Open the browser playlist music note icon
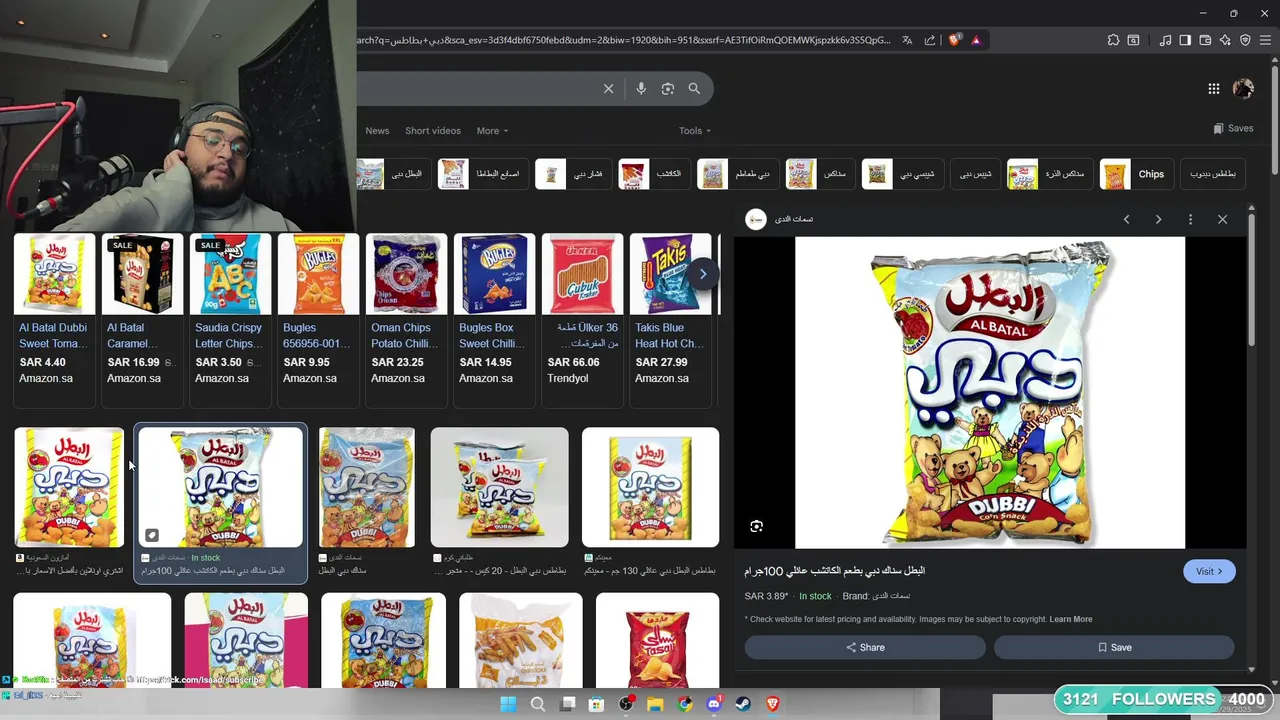 coord(1165,40)
